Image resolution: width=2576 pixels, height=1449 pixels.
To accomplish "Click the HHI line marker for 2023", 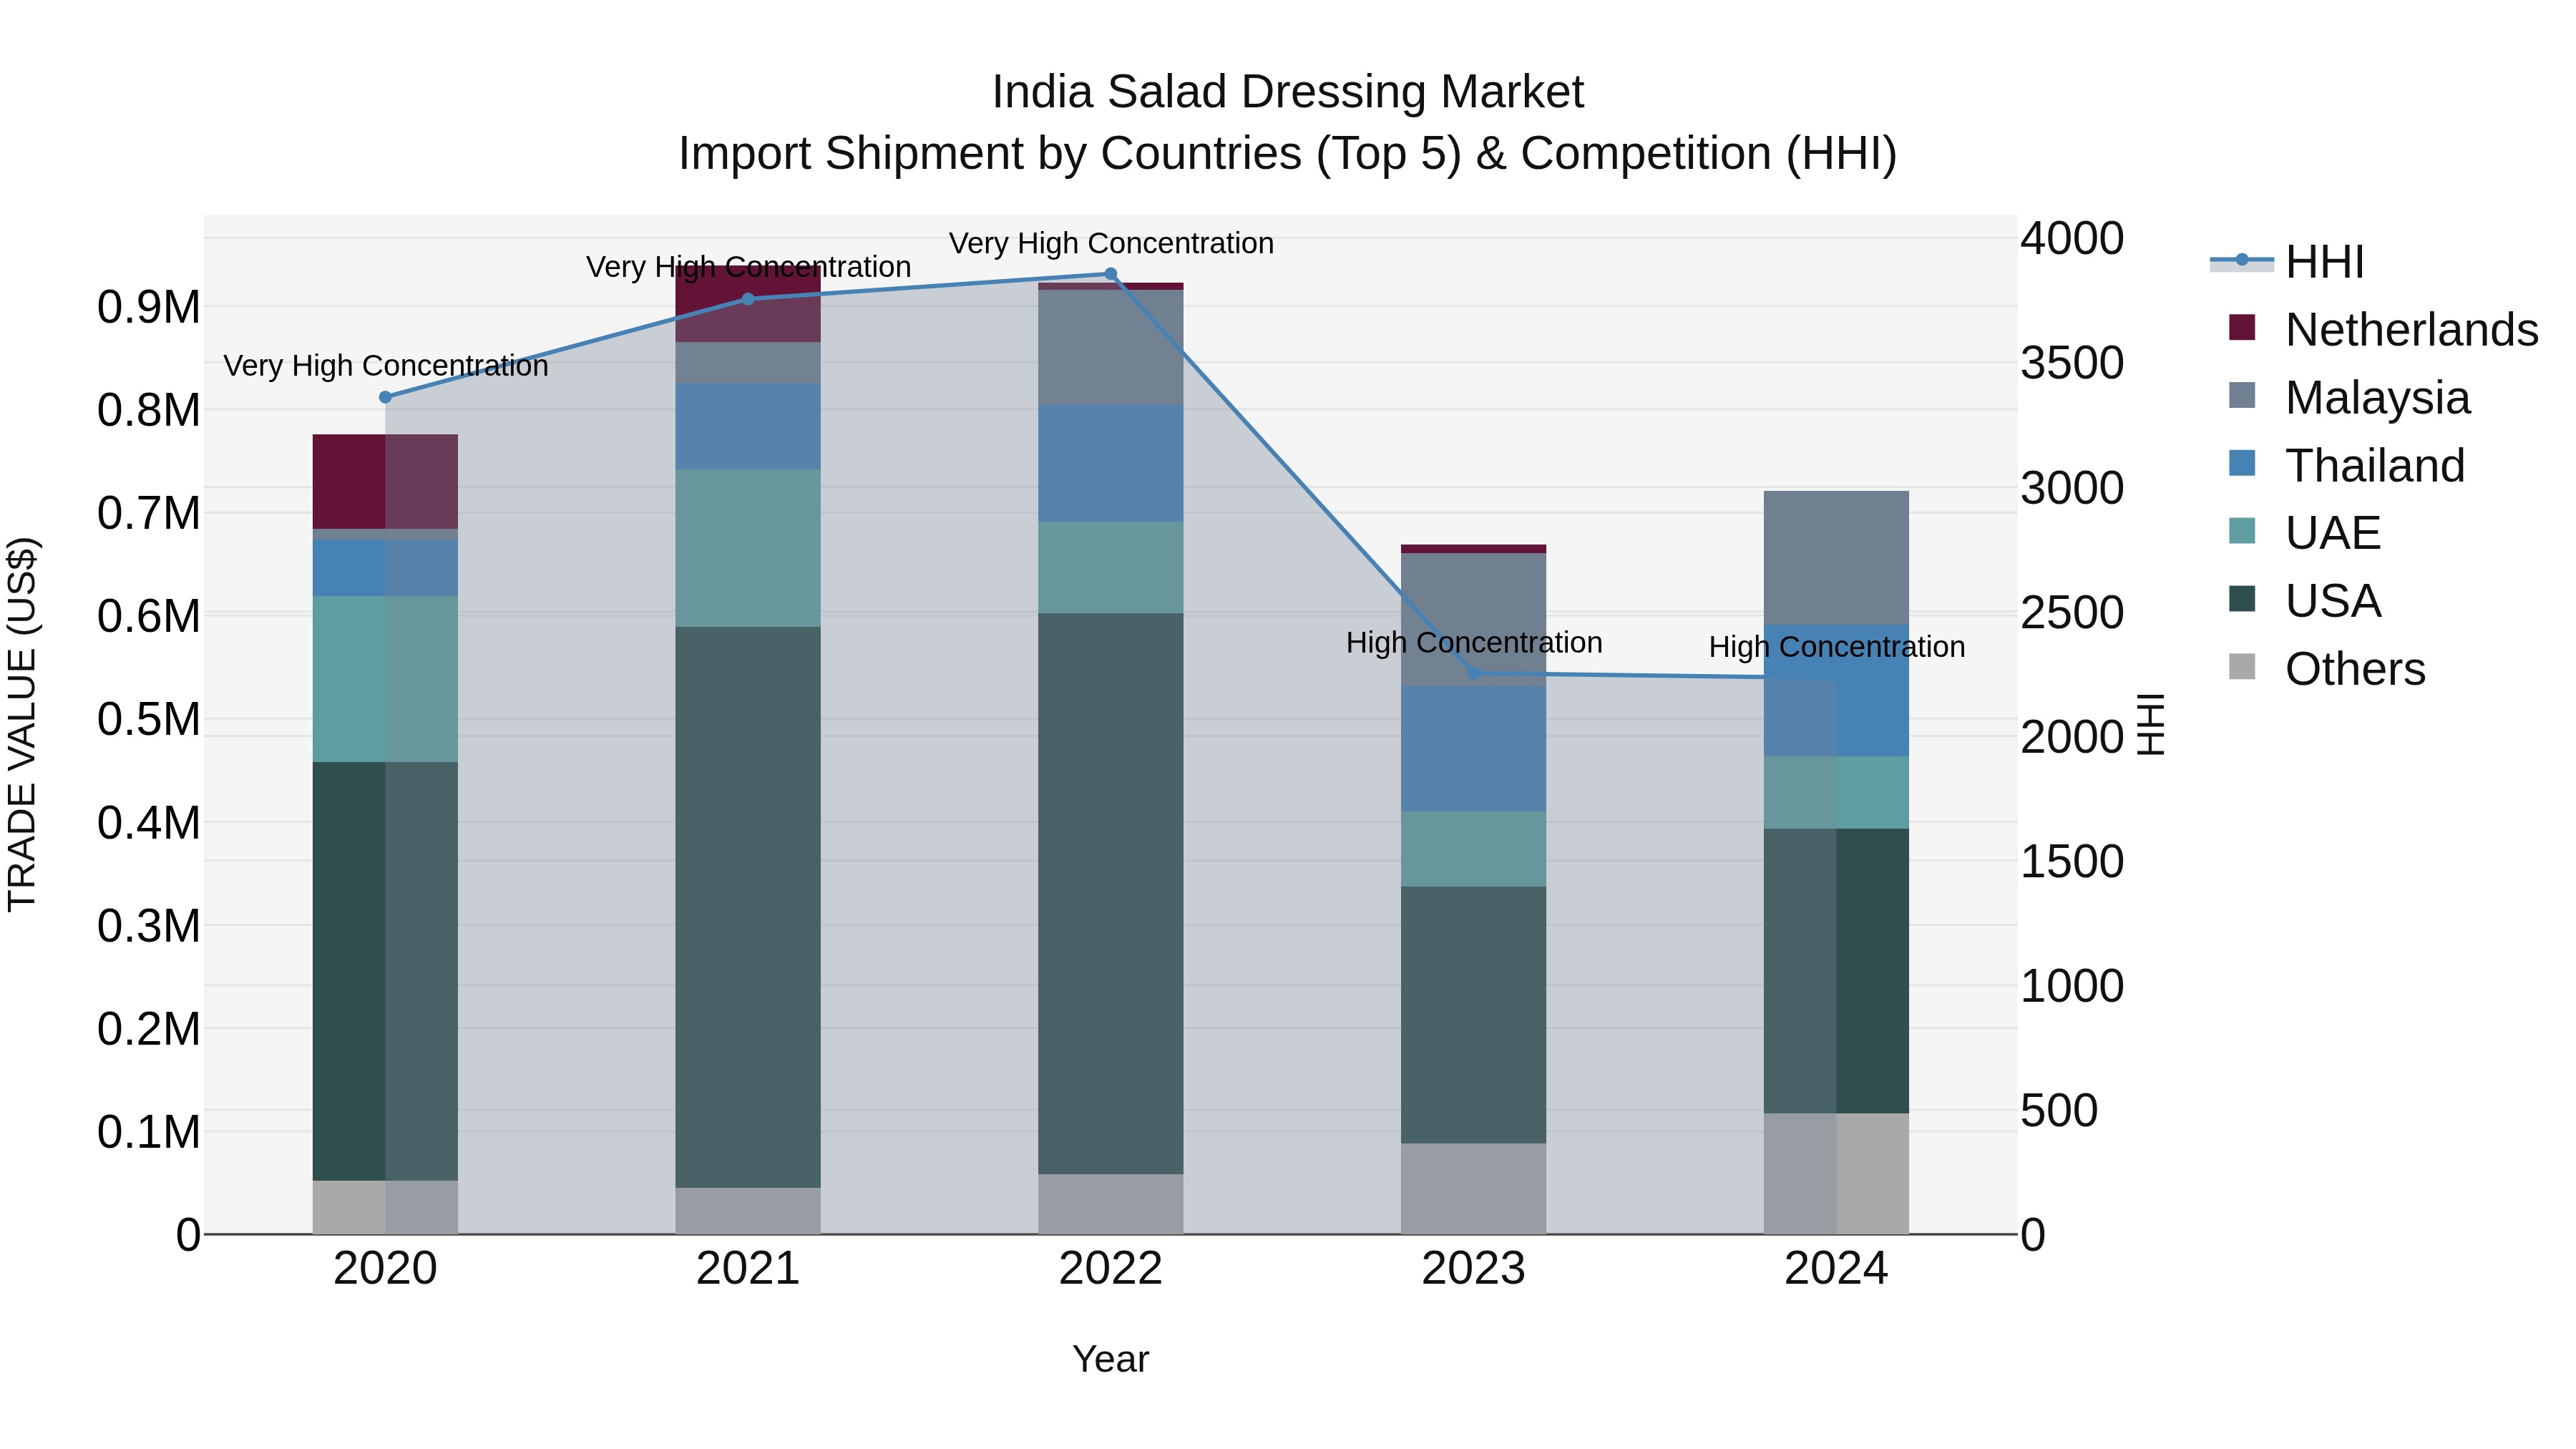I will coord(1473,674).
